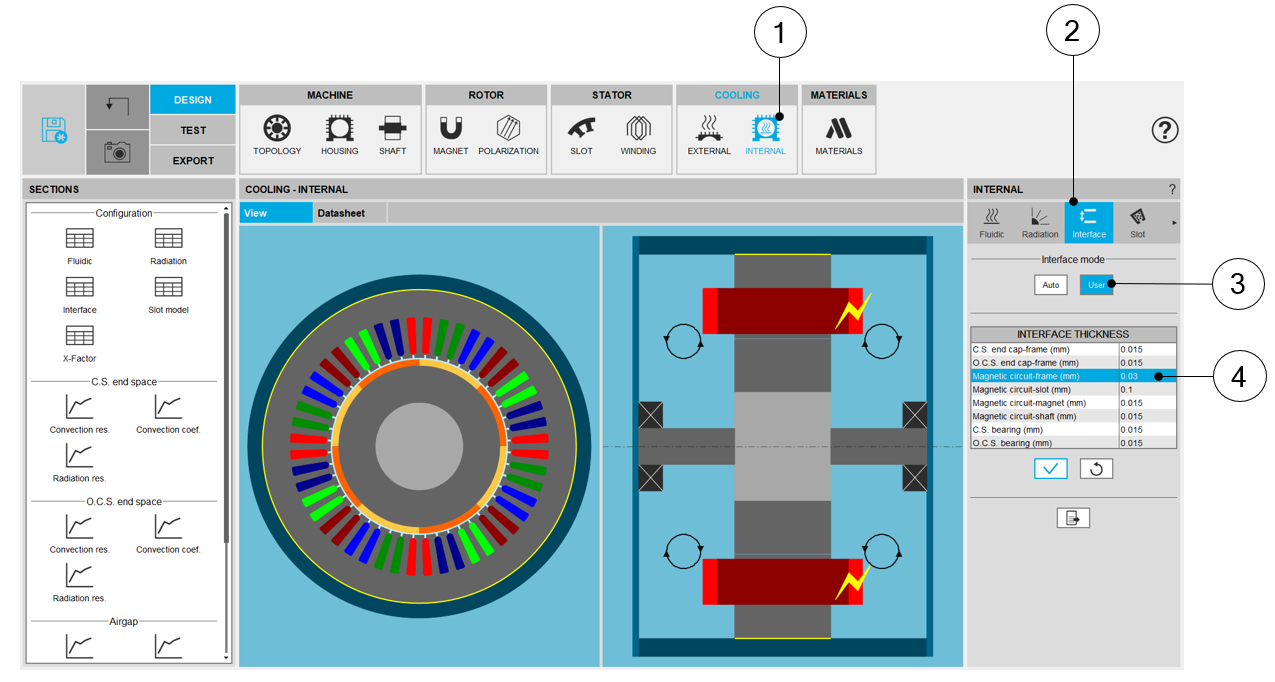Open the Shaft design section

[392, 134]
